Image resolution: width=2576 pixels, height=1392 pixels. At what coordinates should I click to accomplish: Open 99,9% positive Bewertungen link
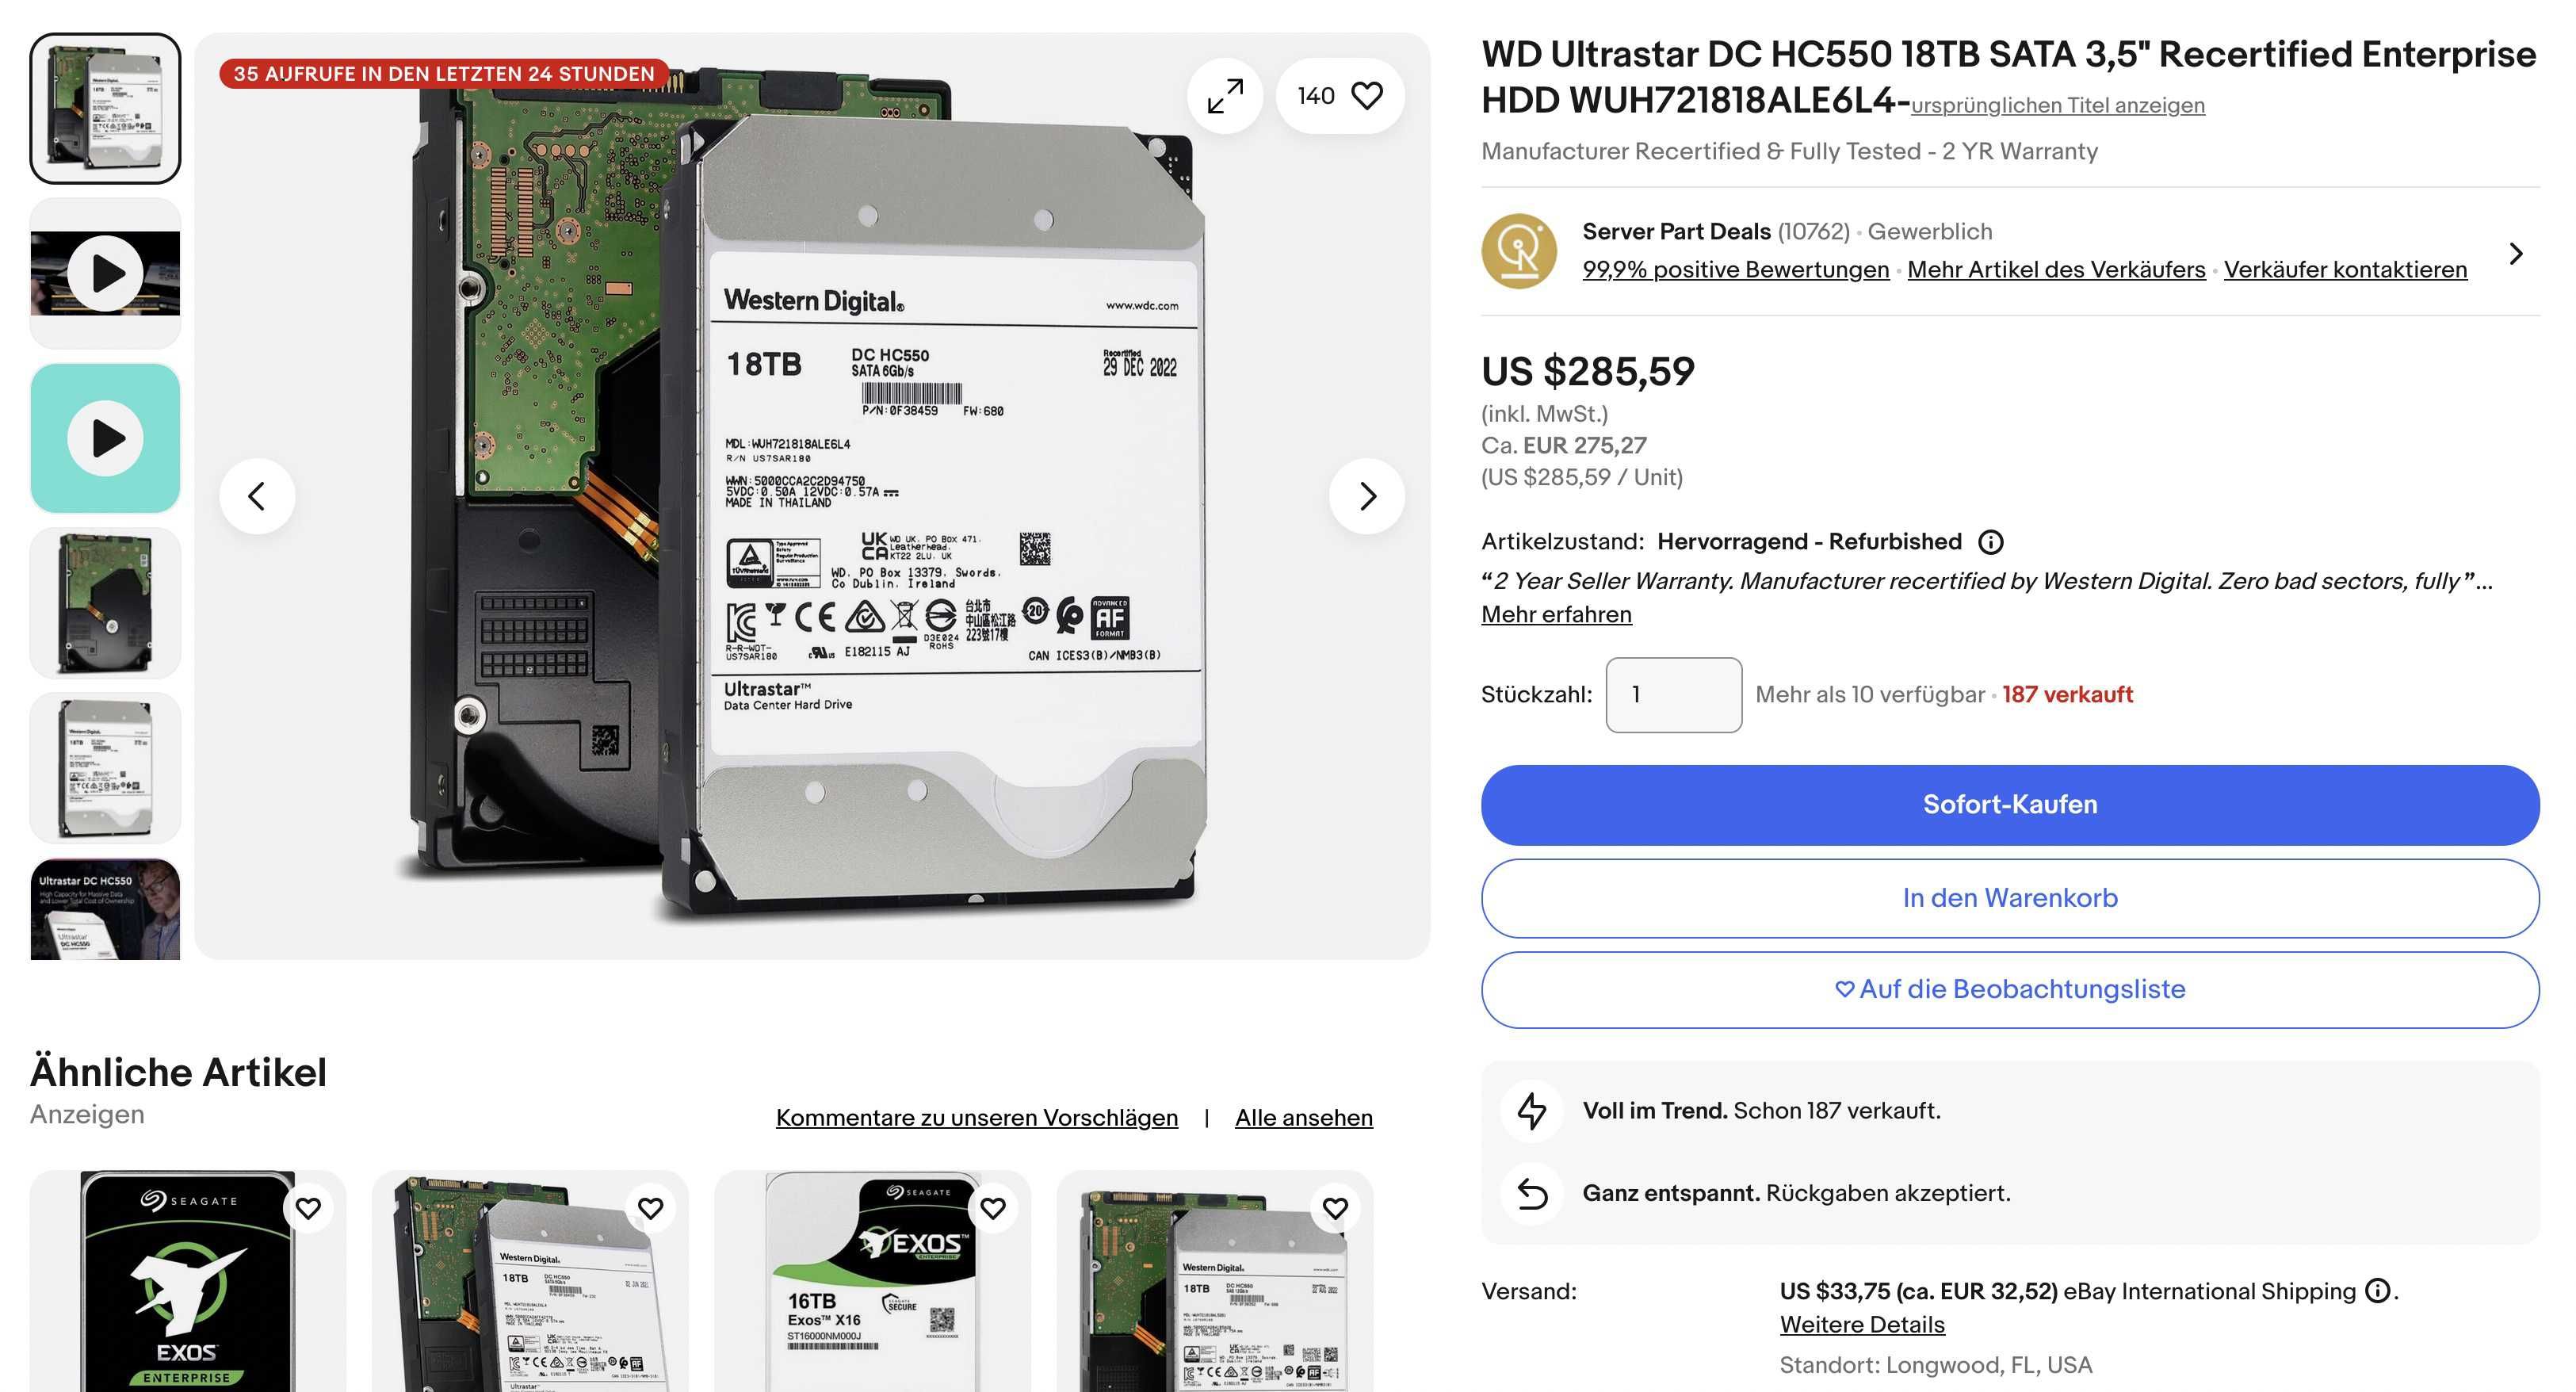click(1735, 269)
